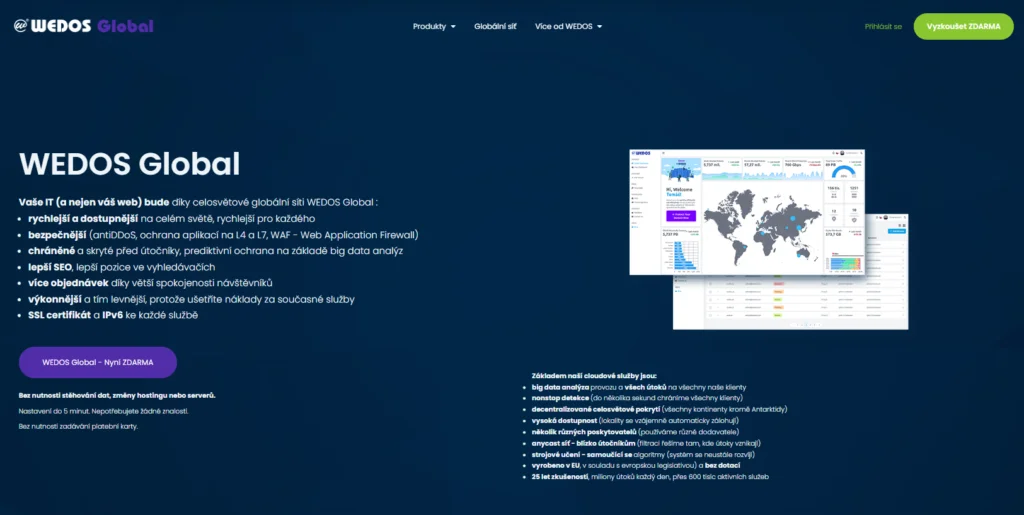Click the Vyzkoušet ZDARMA button
This screenshot has height=515, width=1024.
tap(963, 27)
